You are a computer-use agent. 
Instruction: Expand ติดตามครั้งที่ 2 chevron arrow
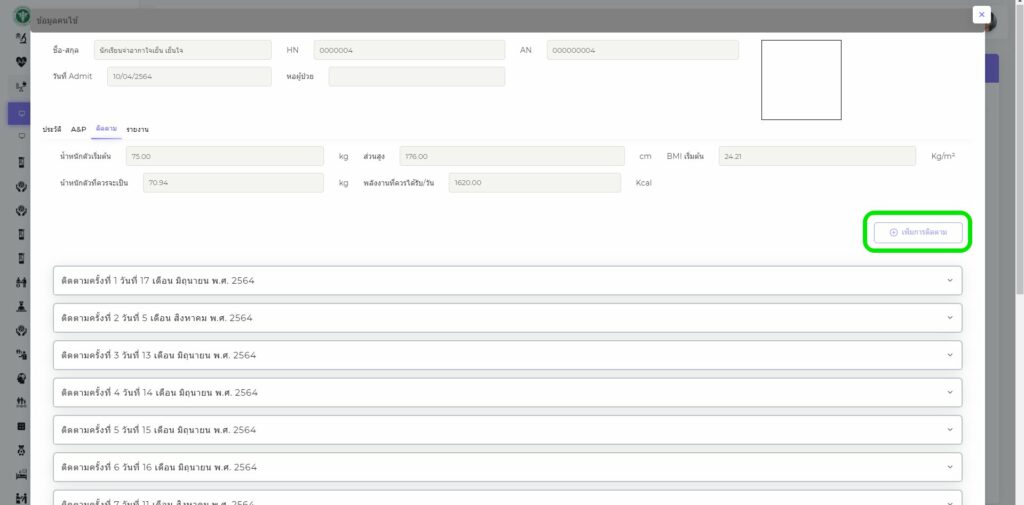point(950,318)
